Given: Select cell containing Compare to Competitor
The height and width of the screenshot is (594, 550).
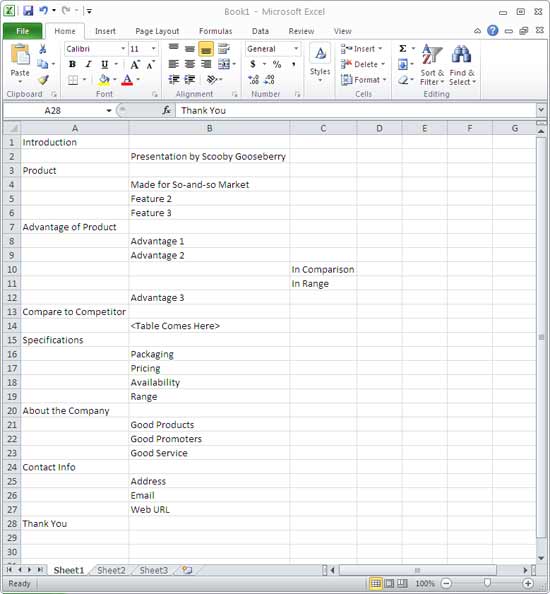Looking at the screenshot, I should pyautogui.click(x=75, y=312).
